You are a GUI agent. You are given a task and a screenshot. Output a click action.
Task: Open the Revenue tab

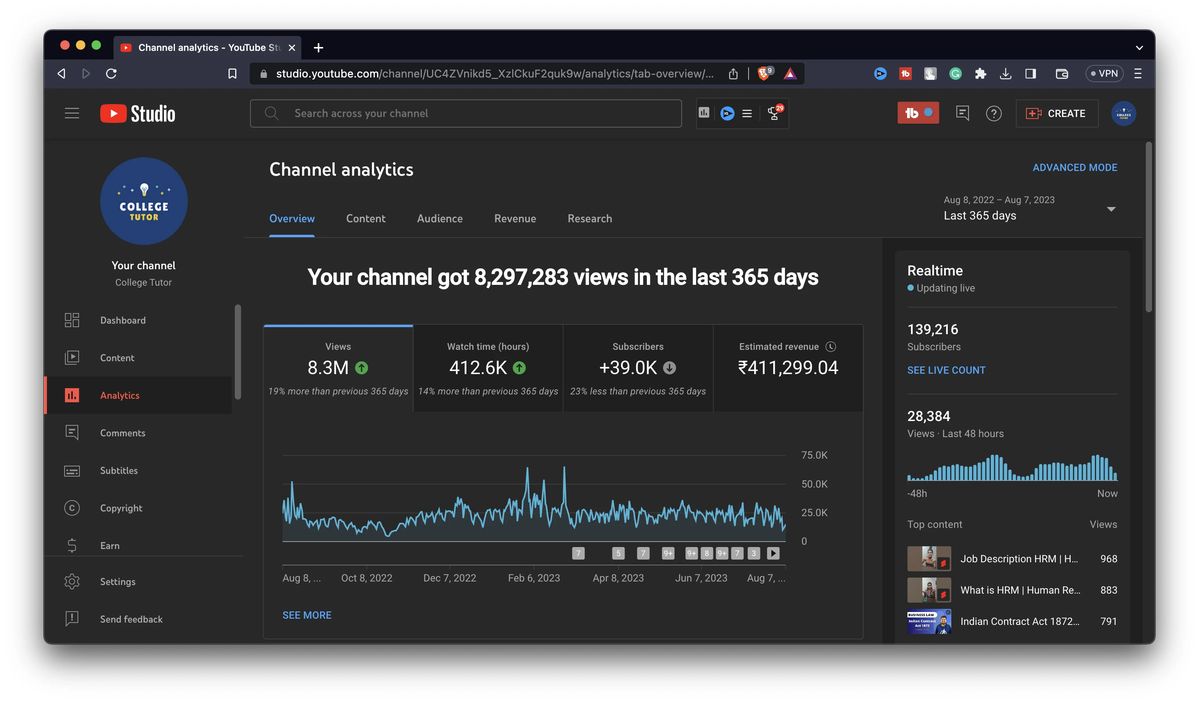click(x=514, y=218)
